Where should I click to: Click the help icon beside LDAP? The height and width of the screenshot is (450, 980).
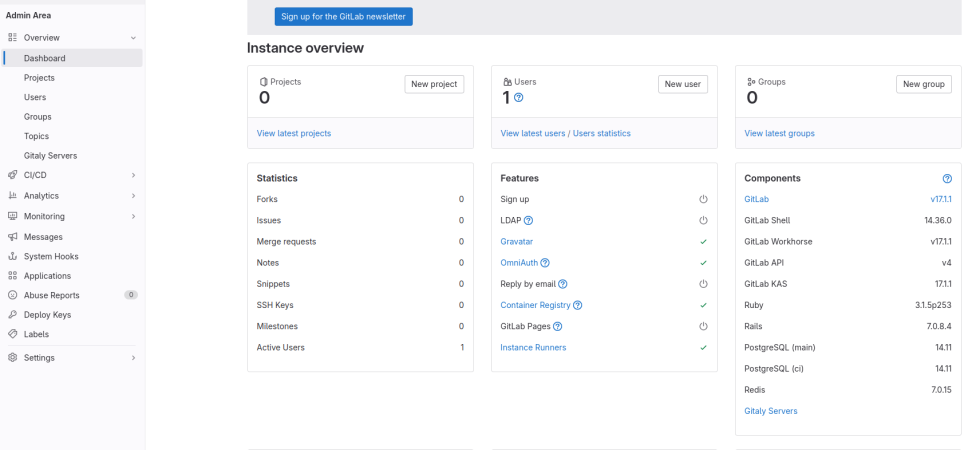click(528, 220)
